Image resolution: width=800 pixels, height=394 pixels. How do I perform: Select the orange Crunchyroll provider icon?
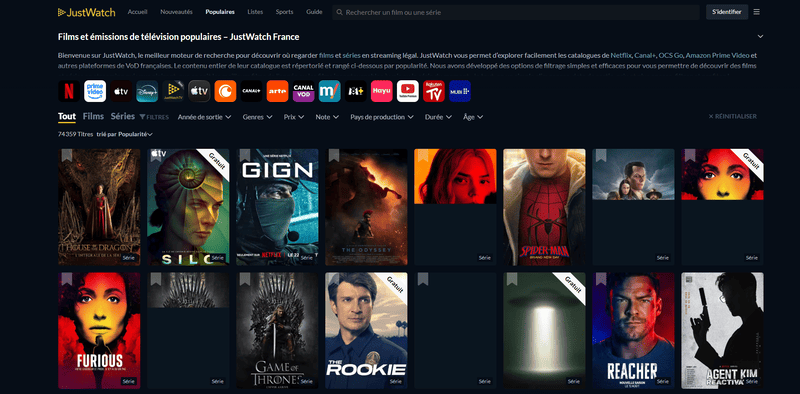[x=225, y=91]
